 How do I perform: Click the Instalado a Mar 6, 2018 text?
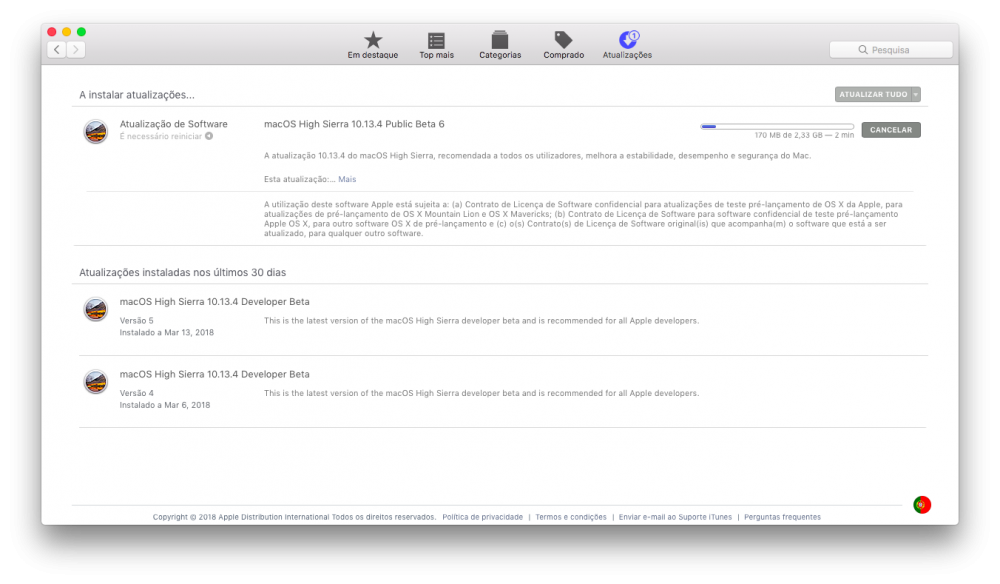(165, 405)
